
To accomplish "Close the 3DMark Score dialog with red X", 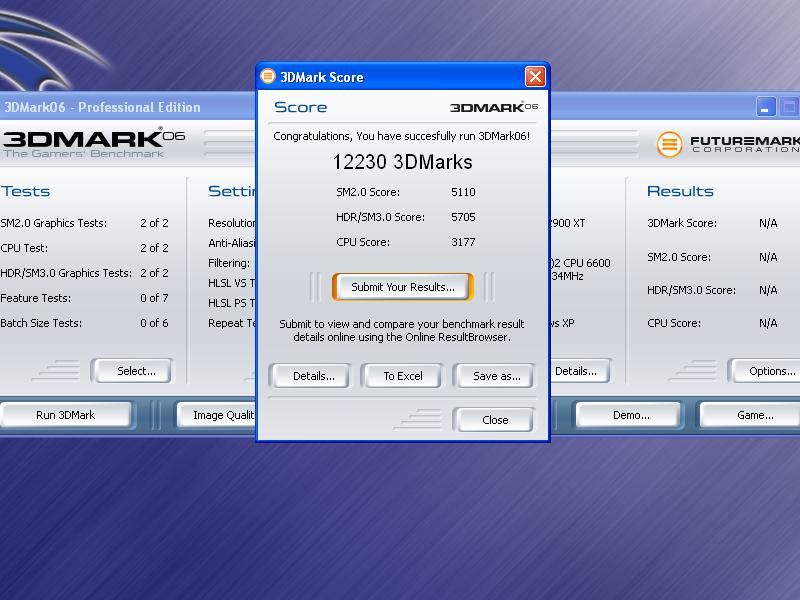I will 535,77.
